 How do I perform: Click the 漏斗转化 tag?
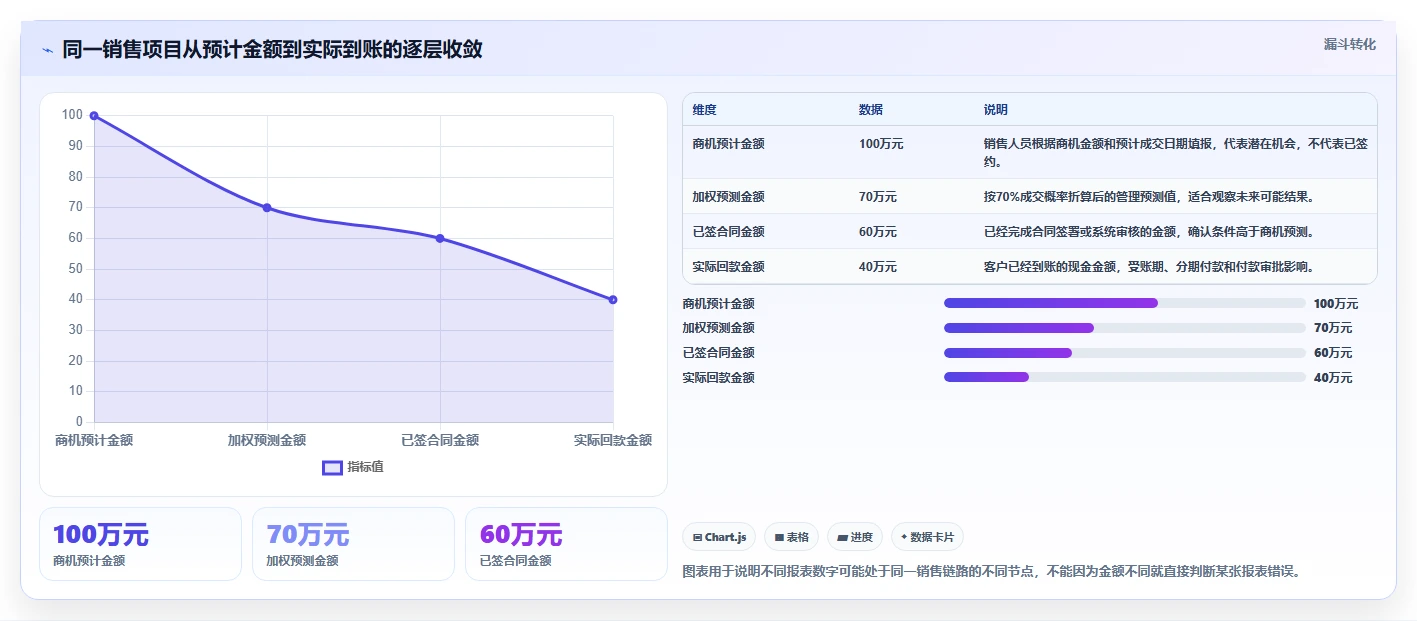[x=1350, y=44]
